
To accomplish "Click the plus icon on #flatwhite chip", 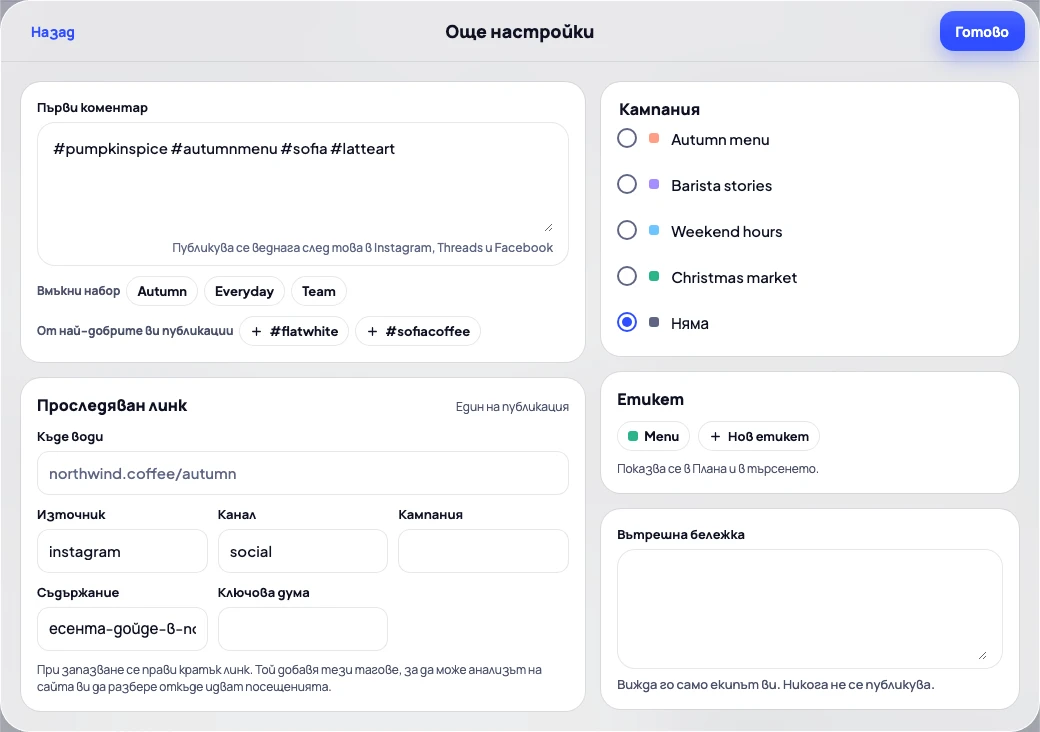I will pyautogui.click(x=256, y=332).
